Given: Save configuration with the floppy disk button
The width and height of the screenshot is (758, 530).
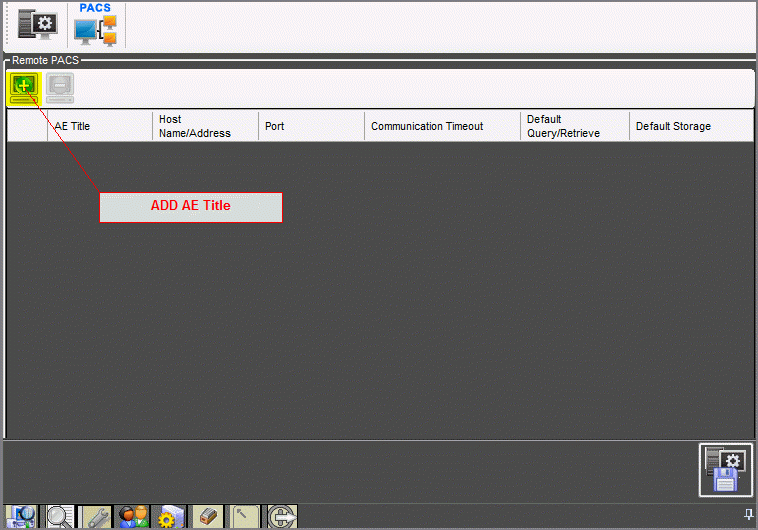Looking at the screenshot, I should tap(725, 470).
